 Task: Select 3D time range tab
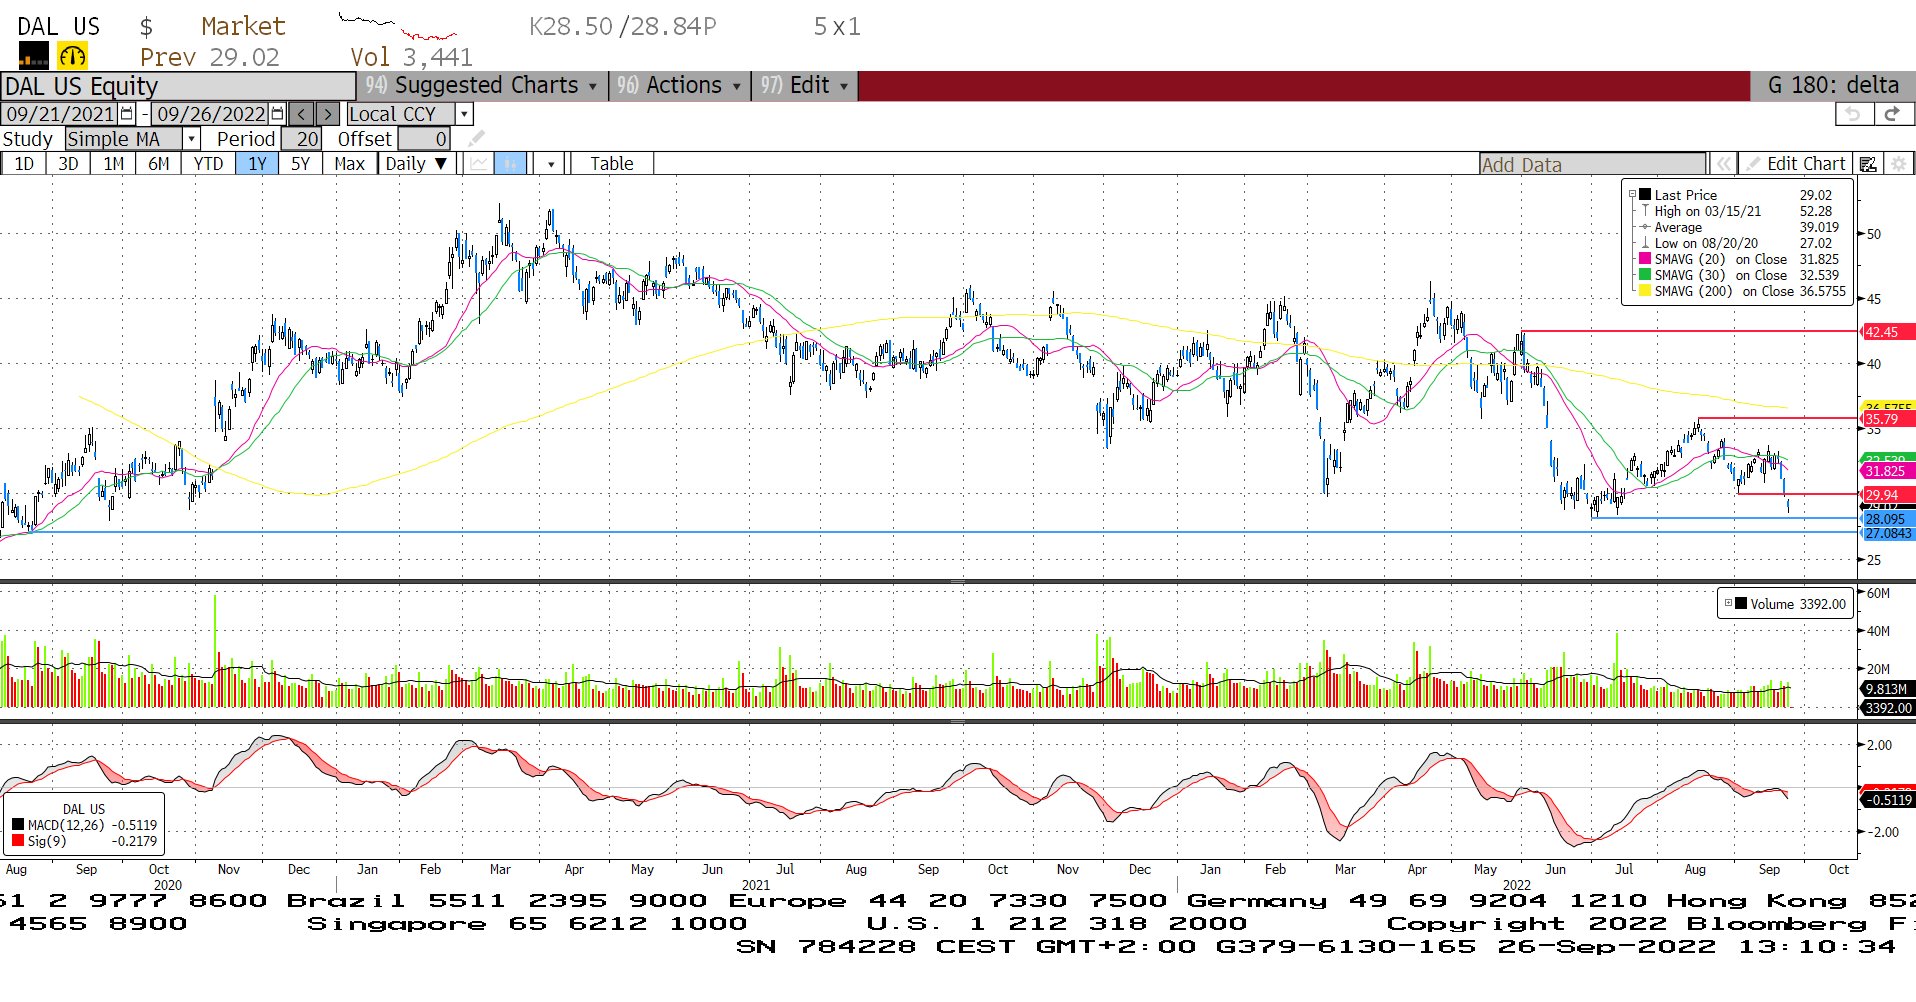[68, 164]
